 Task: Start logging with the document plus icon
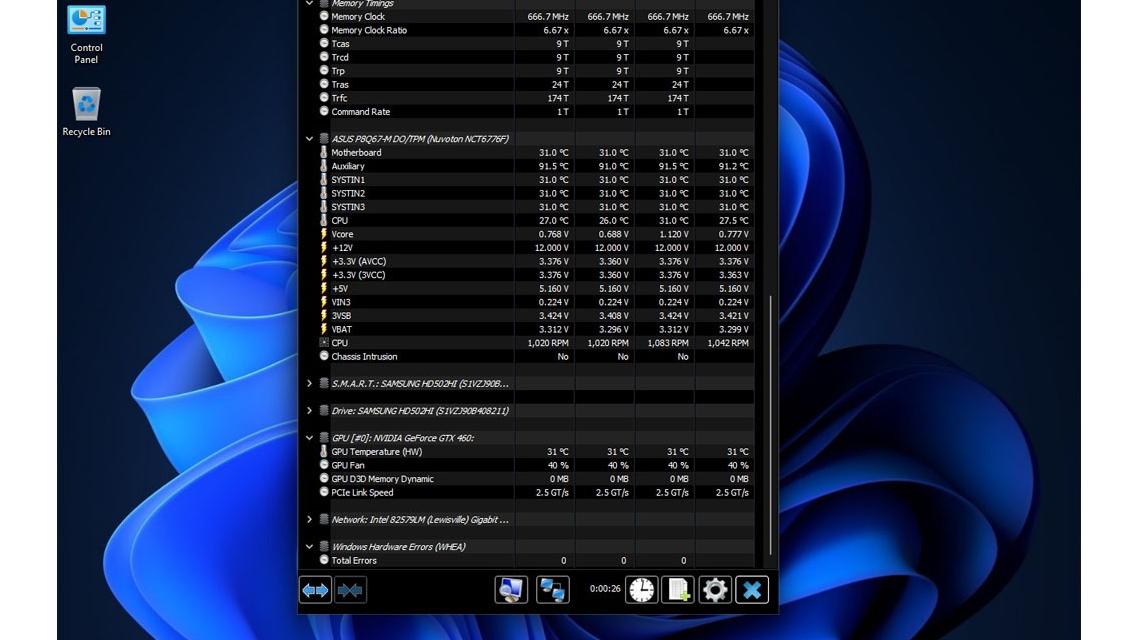[678, 590]
